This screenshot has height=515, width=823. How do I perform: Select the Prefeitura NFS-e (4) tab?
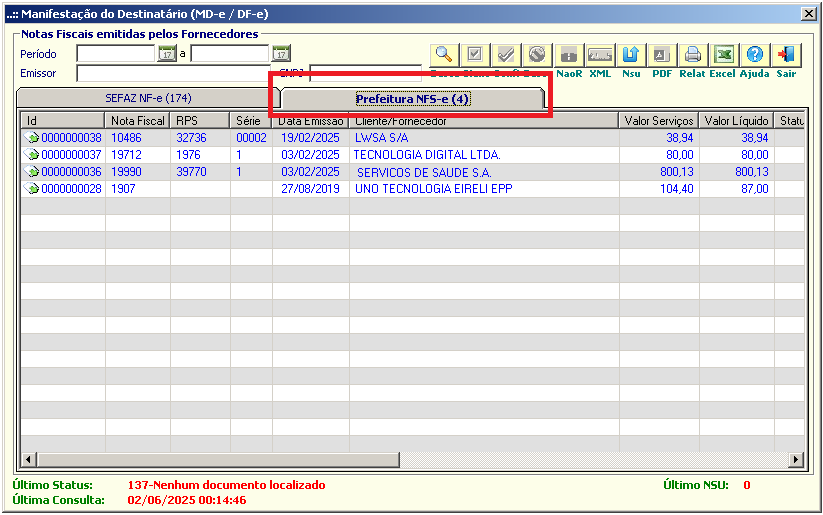click(413, 99)
